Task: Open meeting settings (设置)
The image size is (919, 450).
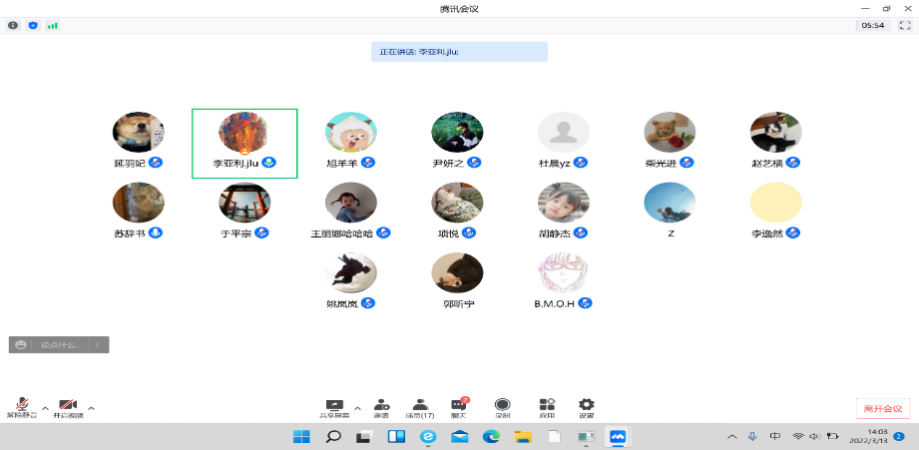Action: 586,407
